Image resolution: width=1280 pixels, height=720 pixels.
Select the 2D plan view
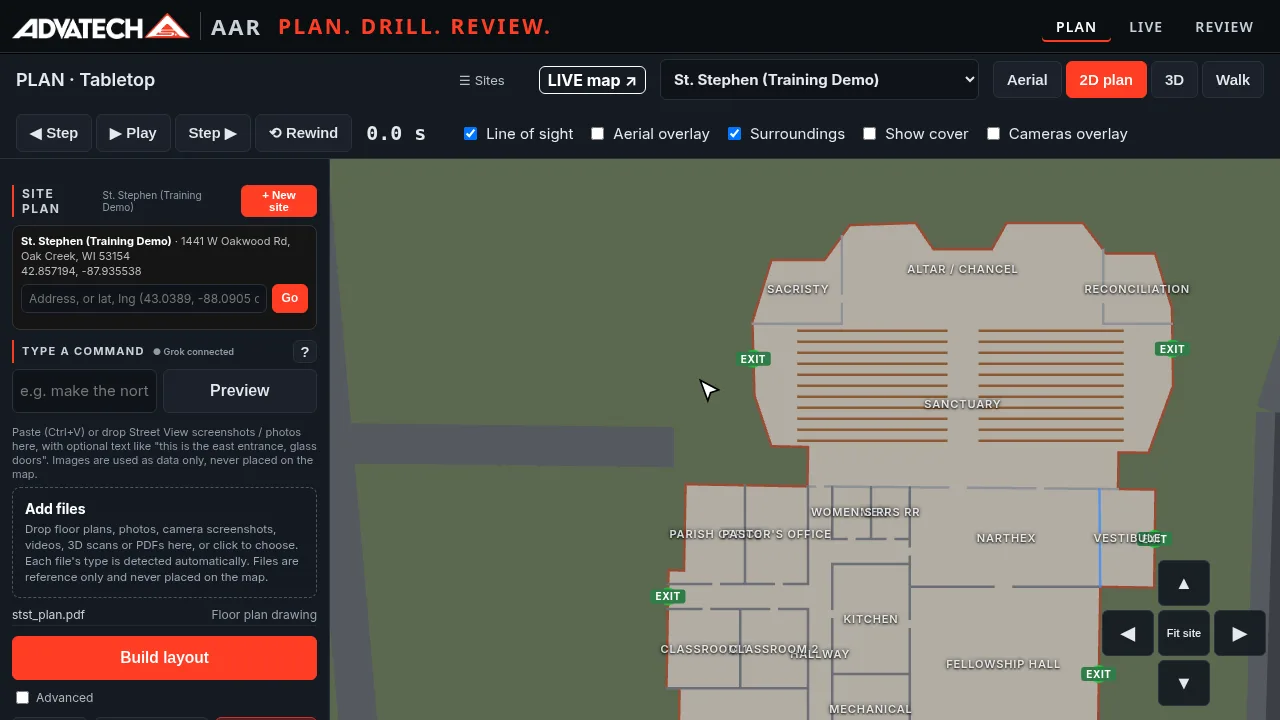pos(1106,80)
